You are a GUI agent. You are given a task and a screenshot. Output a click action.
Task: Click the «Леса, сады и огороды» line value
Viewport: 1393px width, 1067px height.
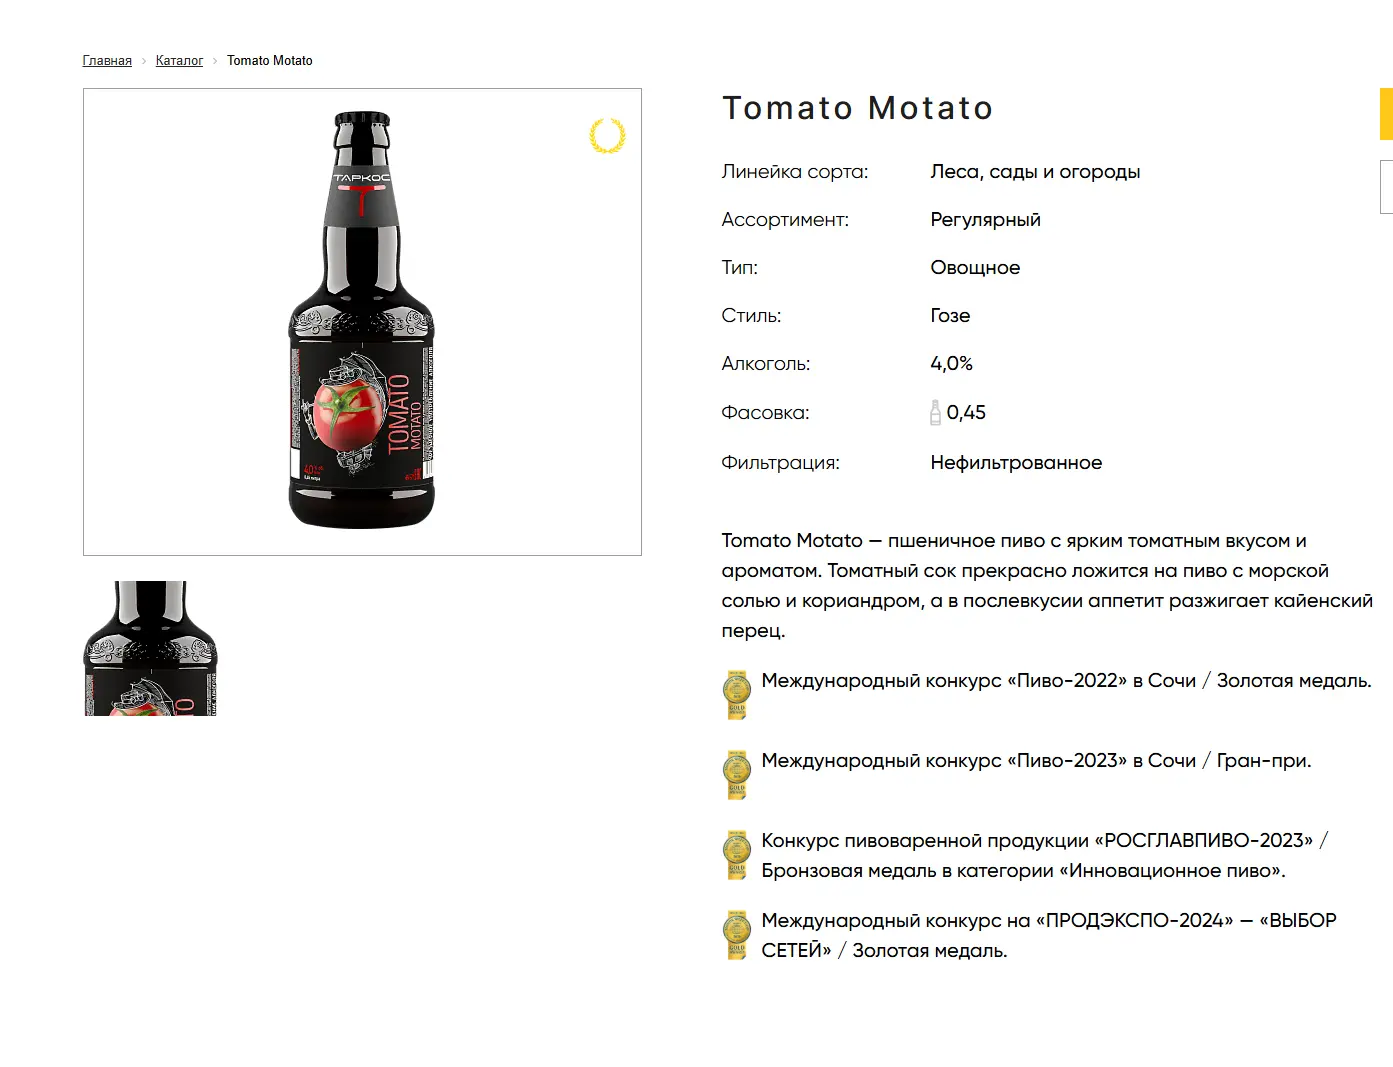pos(1035,172)
